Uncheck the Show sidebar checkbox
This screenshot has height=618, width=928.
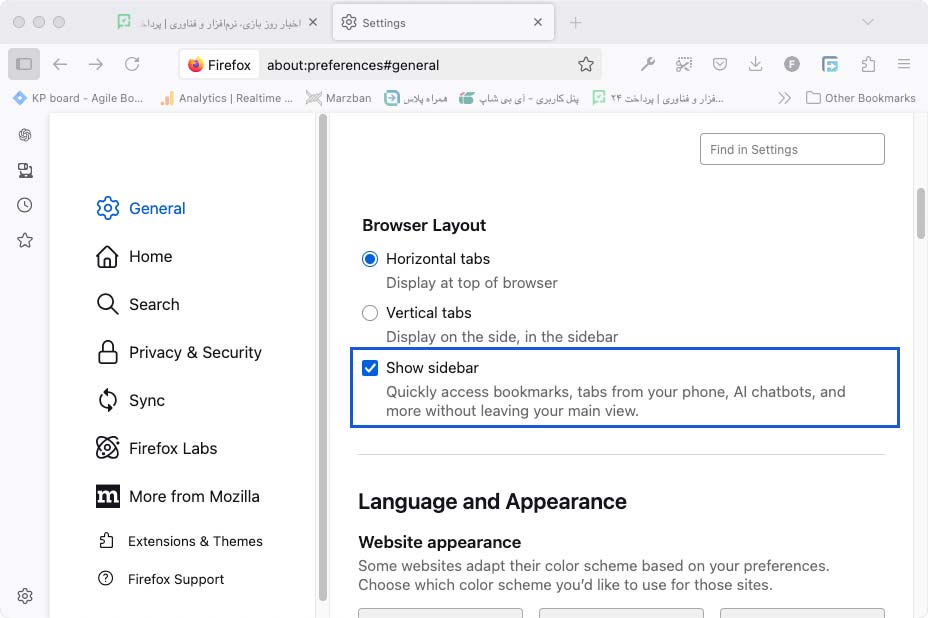(370, 368)
